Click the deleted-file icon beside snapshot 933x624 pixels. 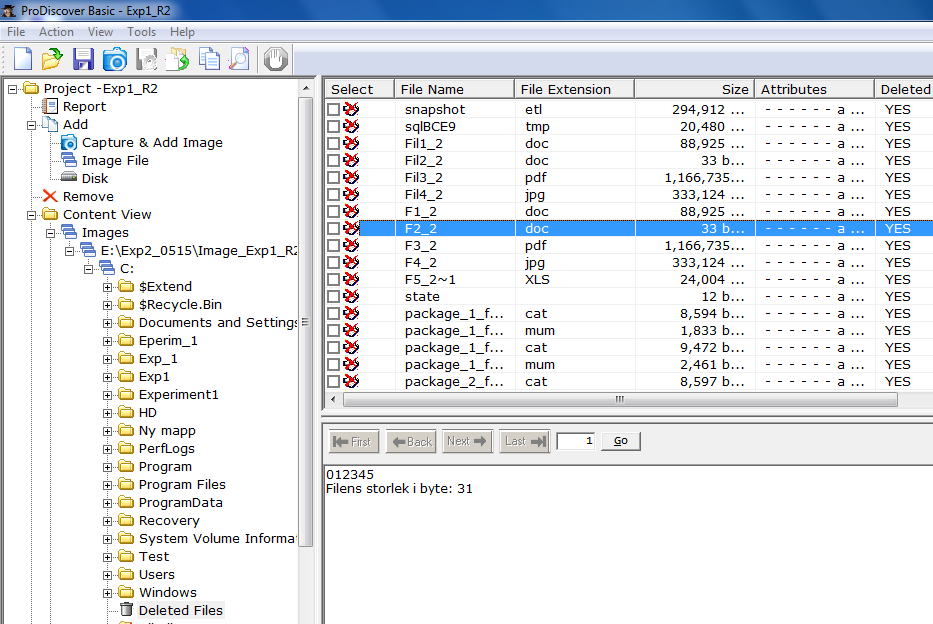point(352,109)
